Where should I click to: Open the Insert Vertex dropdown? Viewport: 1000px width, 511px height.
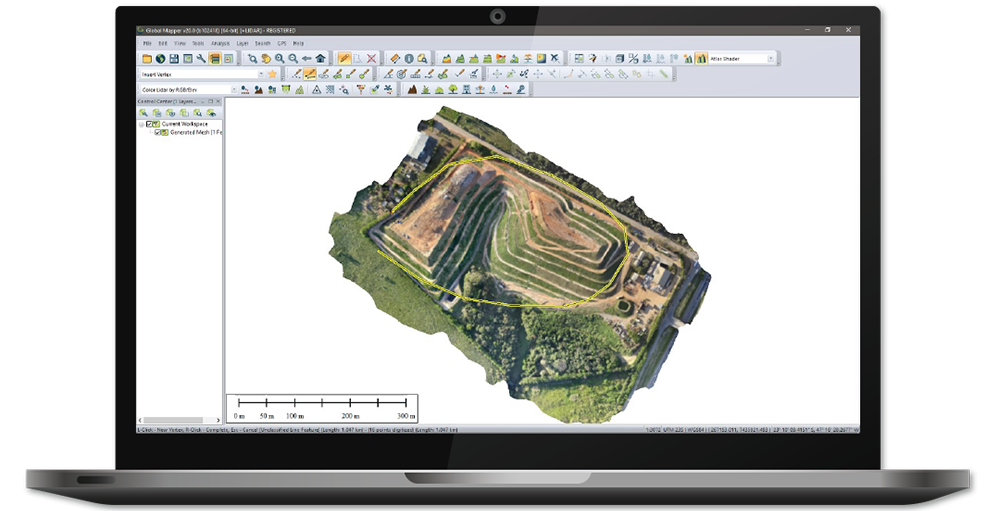tap(261, 75)
